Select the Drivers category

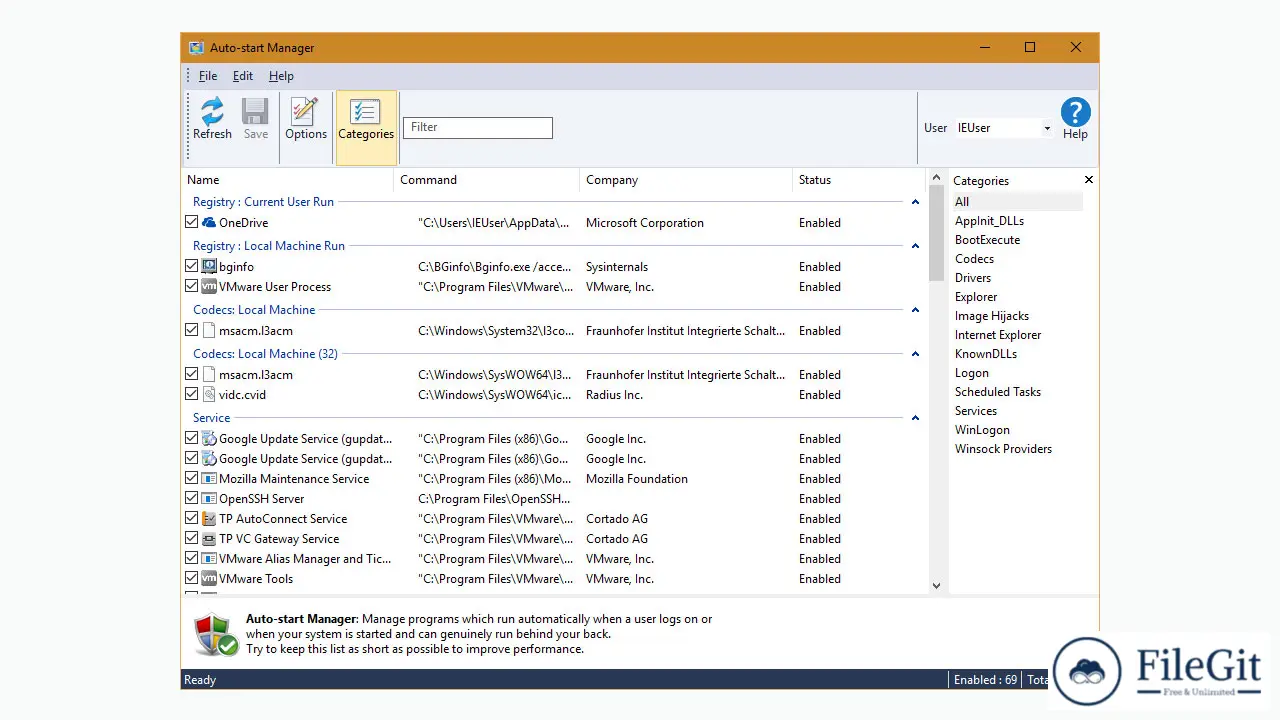973,278
